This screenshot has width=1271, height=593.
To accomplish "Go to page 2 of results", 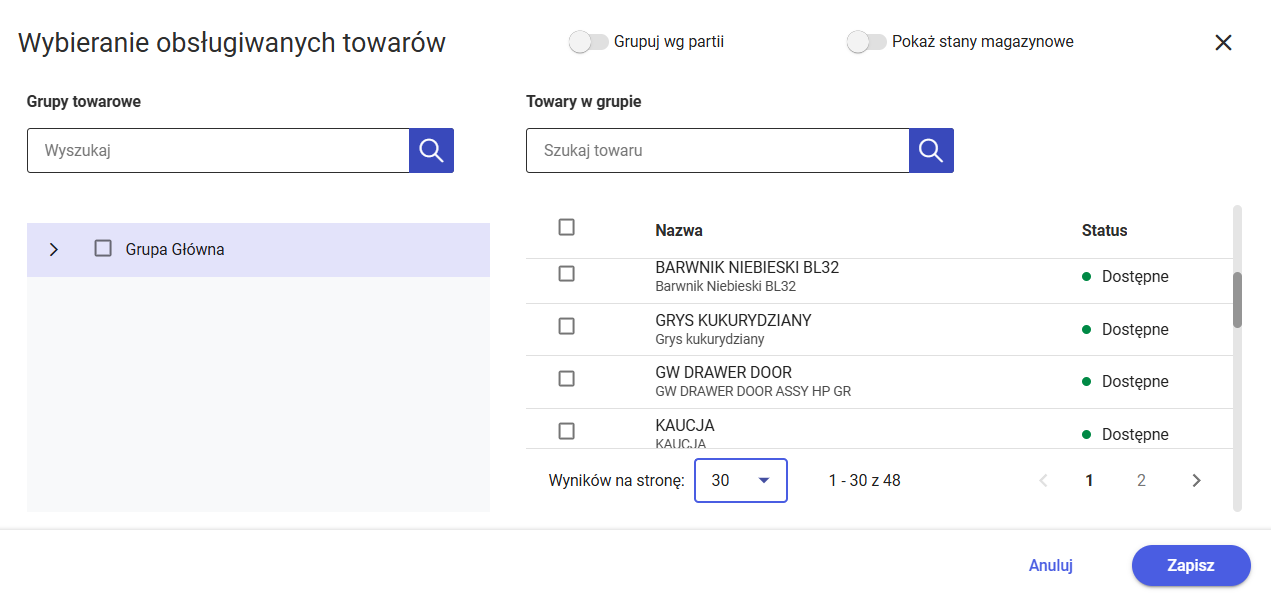I will pos(1141,480).
